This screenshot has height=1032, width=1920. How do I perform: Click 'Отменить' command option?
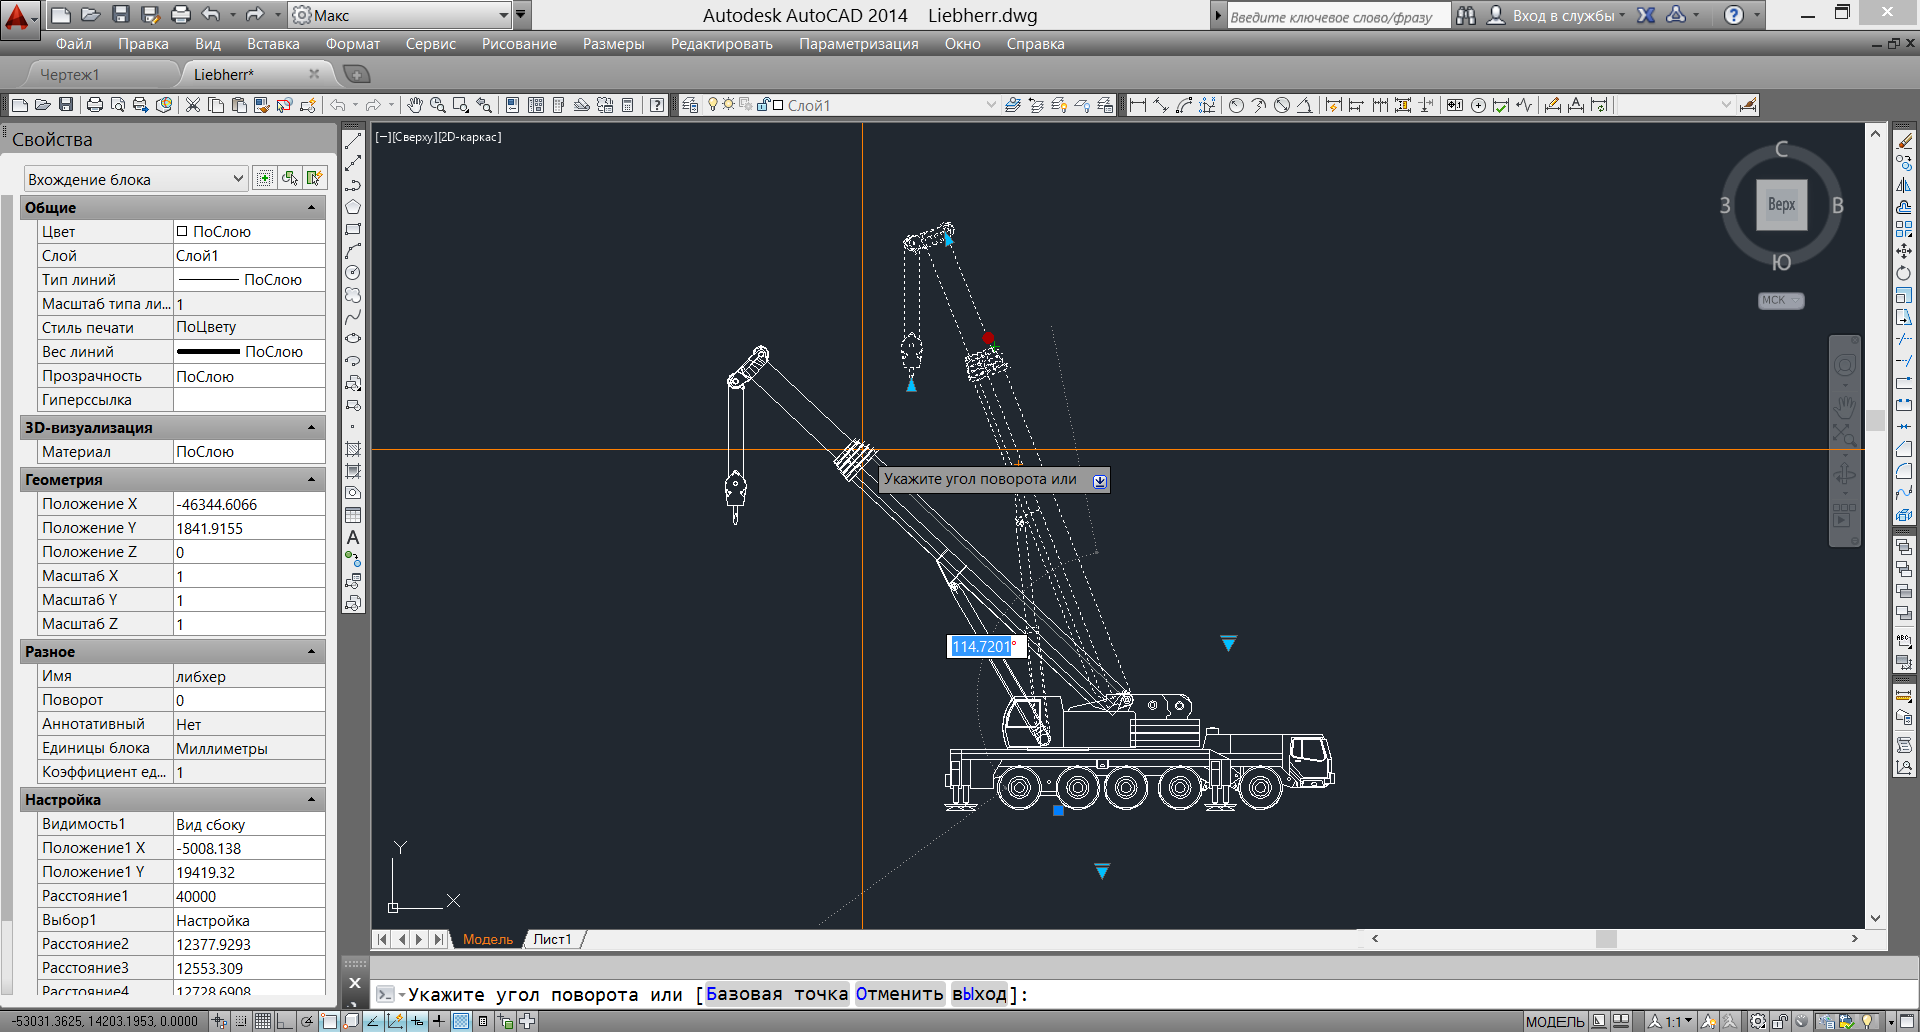tap(899, 994)
